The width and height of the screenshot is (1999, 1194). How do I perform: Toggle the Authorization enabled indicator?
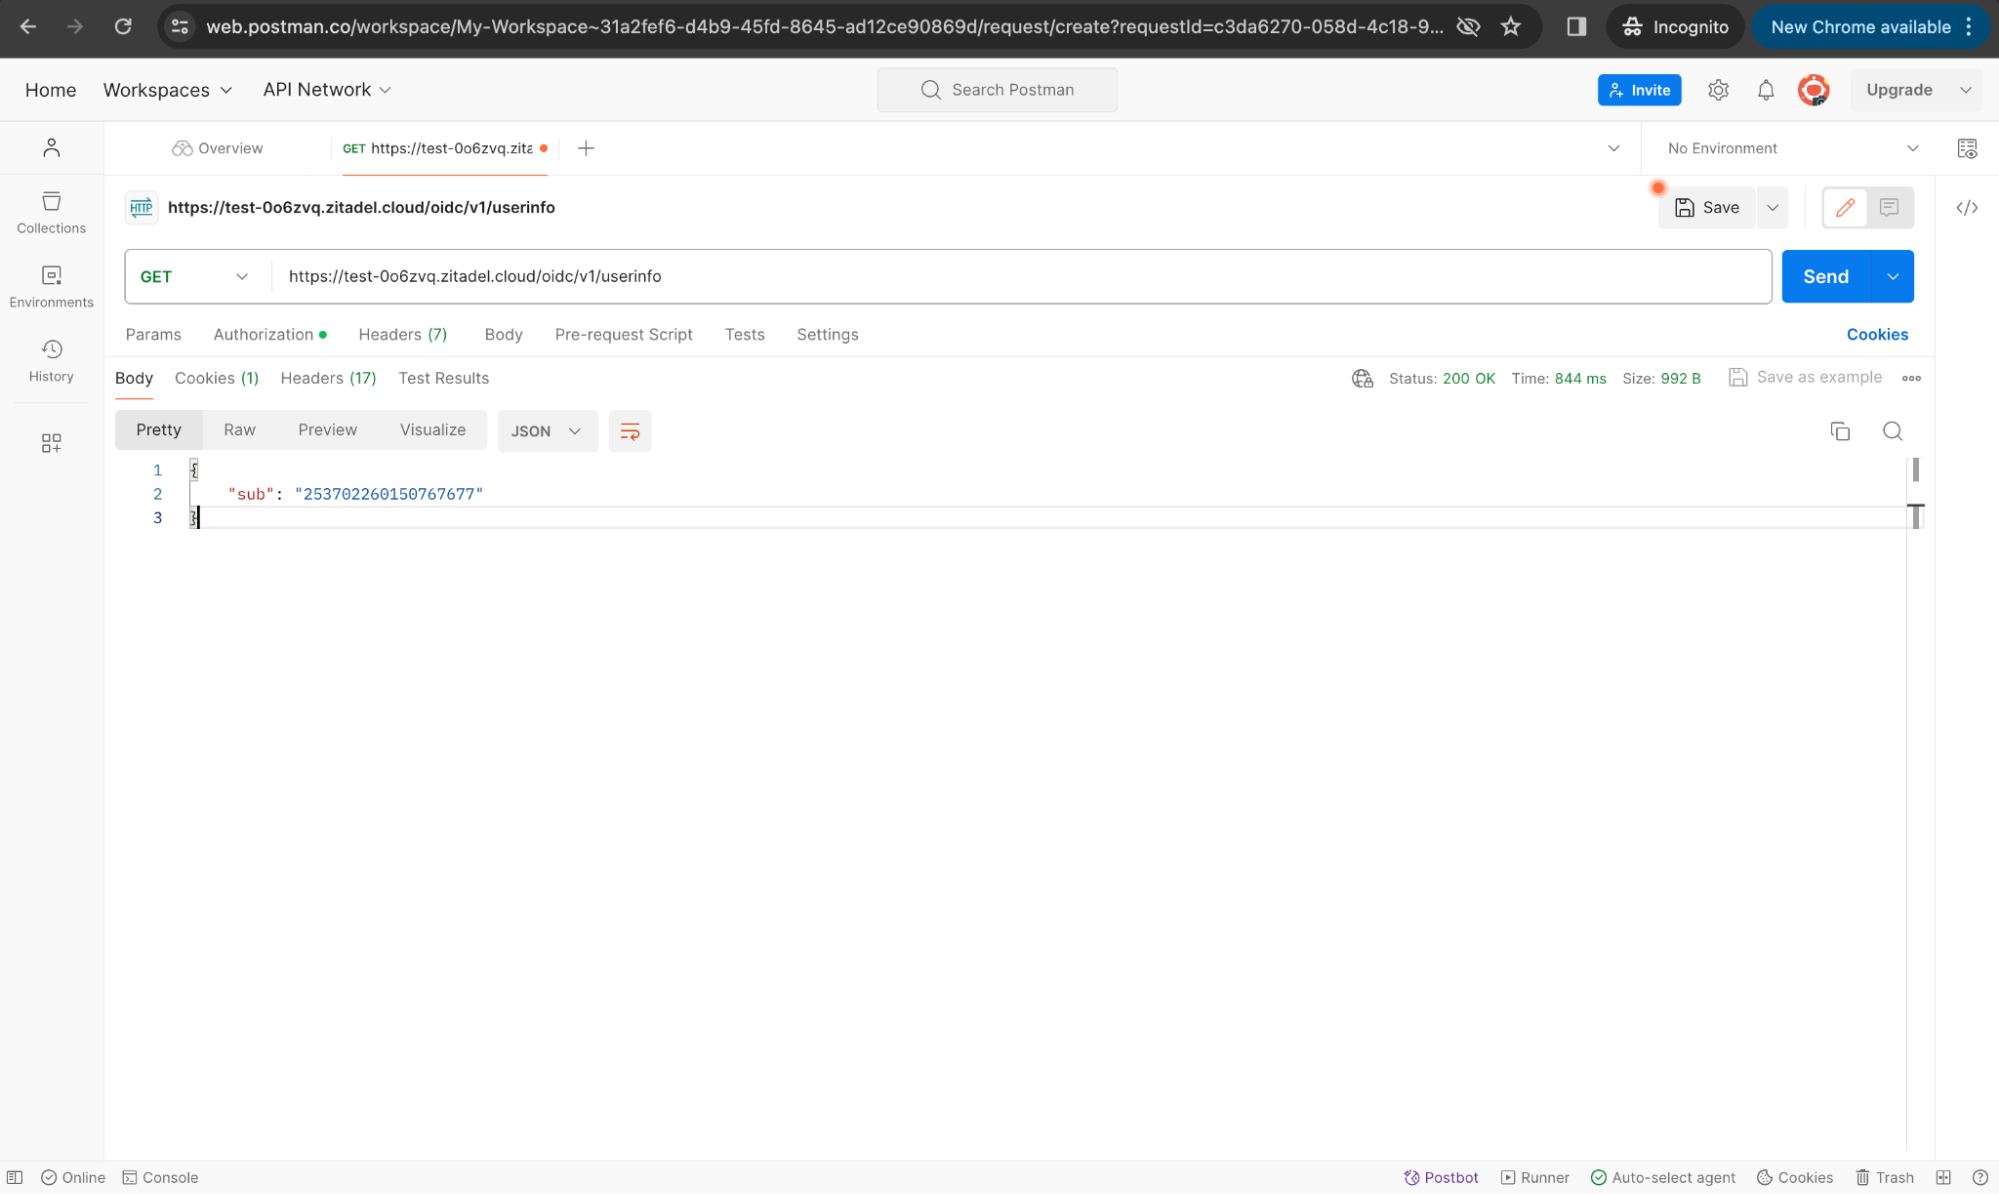320,334
